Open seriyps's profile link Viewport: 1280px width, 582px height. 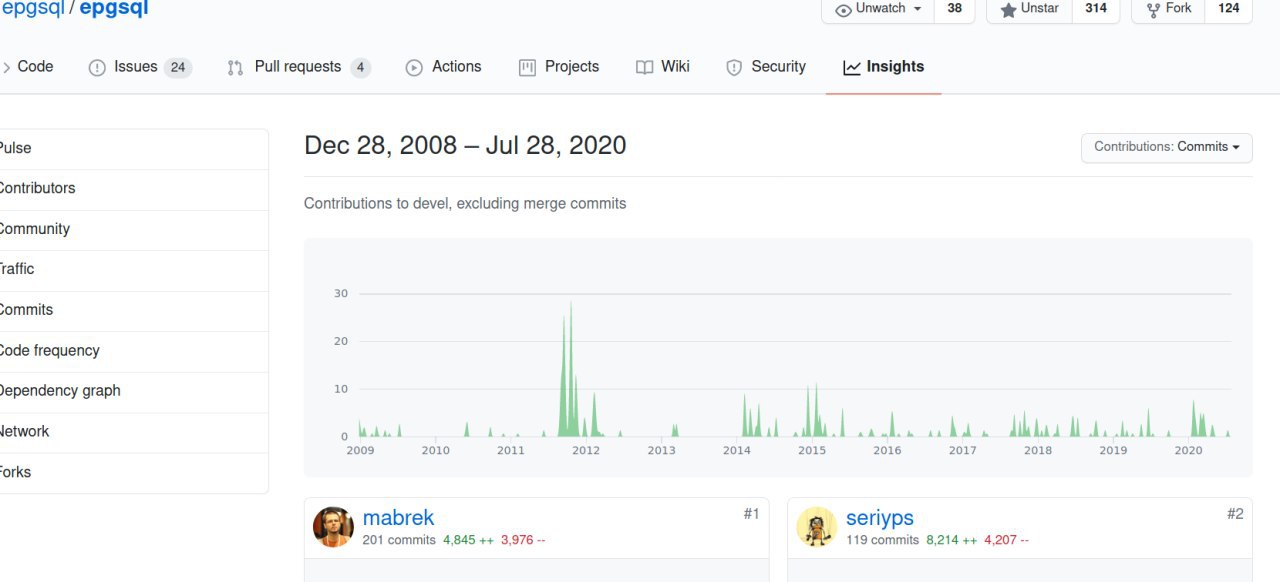pyautogui.click(x=880, y=518)
